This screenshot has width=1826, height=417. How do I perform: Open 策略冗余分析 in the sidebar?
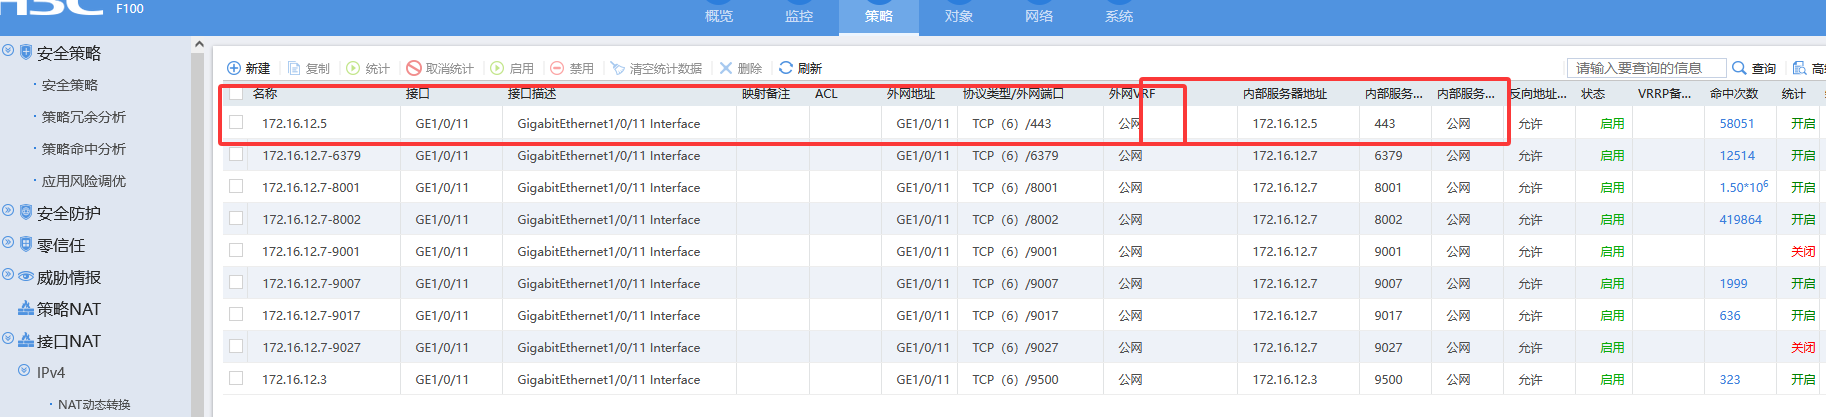coord(83,117)
